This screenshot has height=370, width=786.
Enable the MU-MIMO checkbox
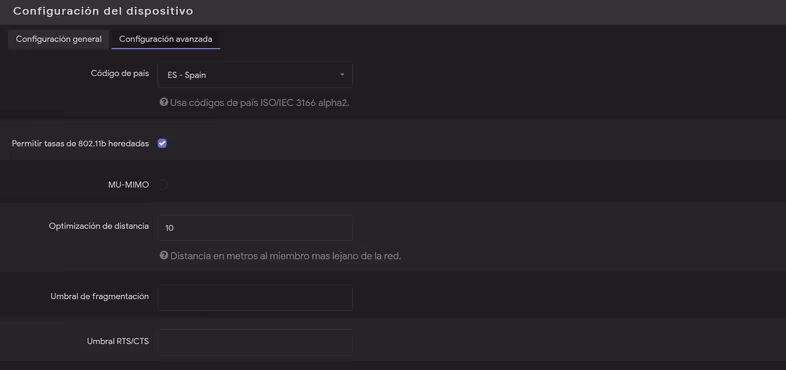(162, 184)
